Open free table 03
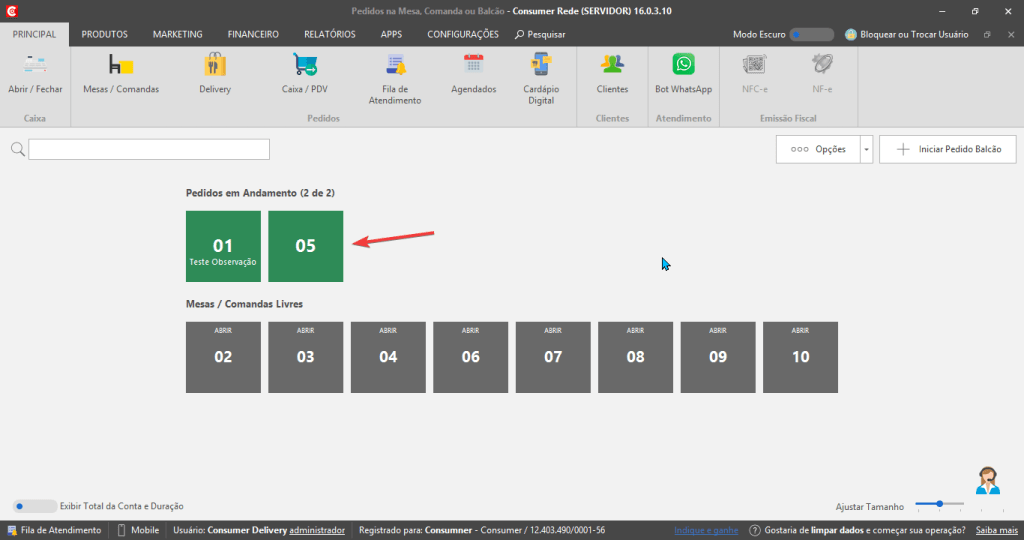Screen dimensions: 1024x540 [x=306, y=357]
